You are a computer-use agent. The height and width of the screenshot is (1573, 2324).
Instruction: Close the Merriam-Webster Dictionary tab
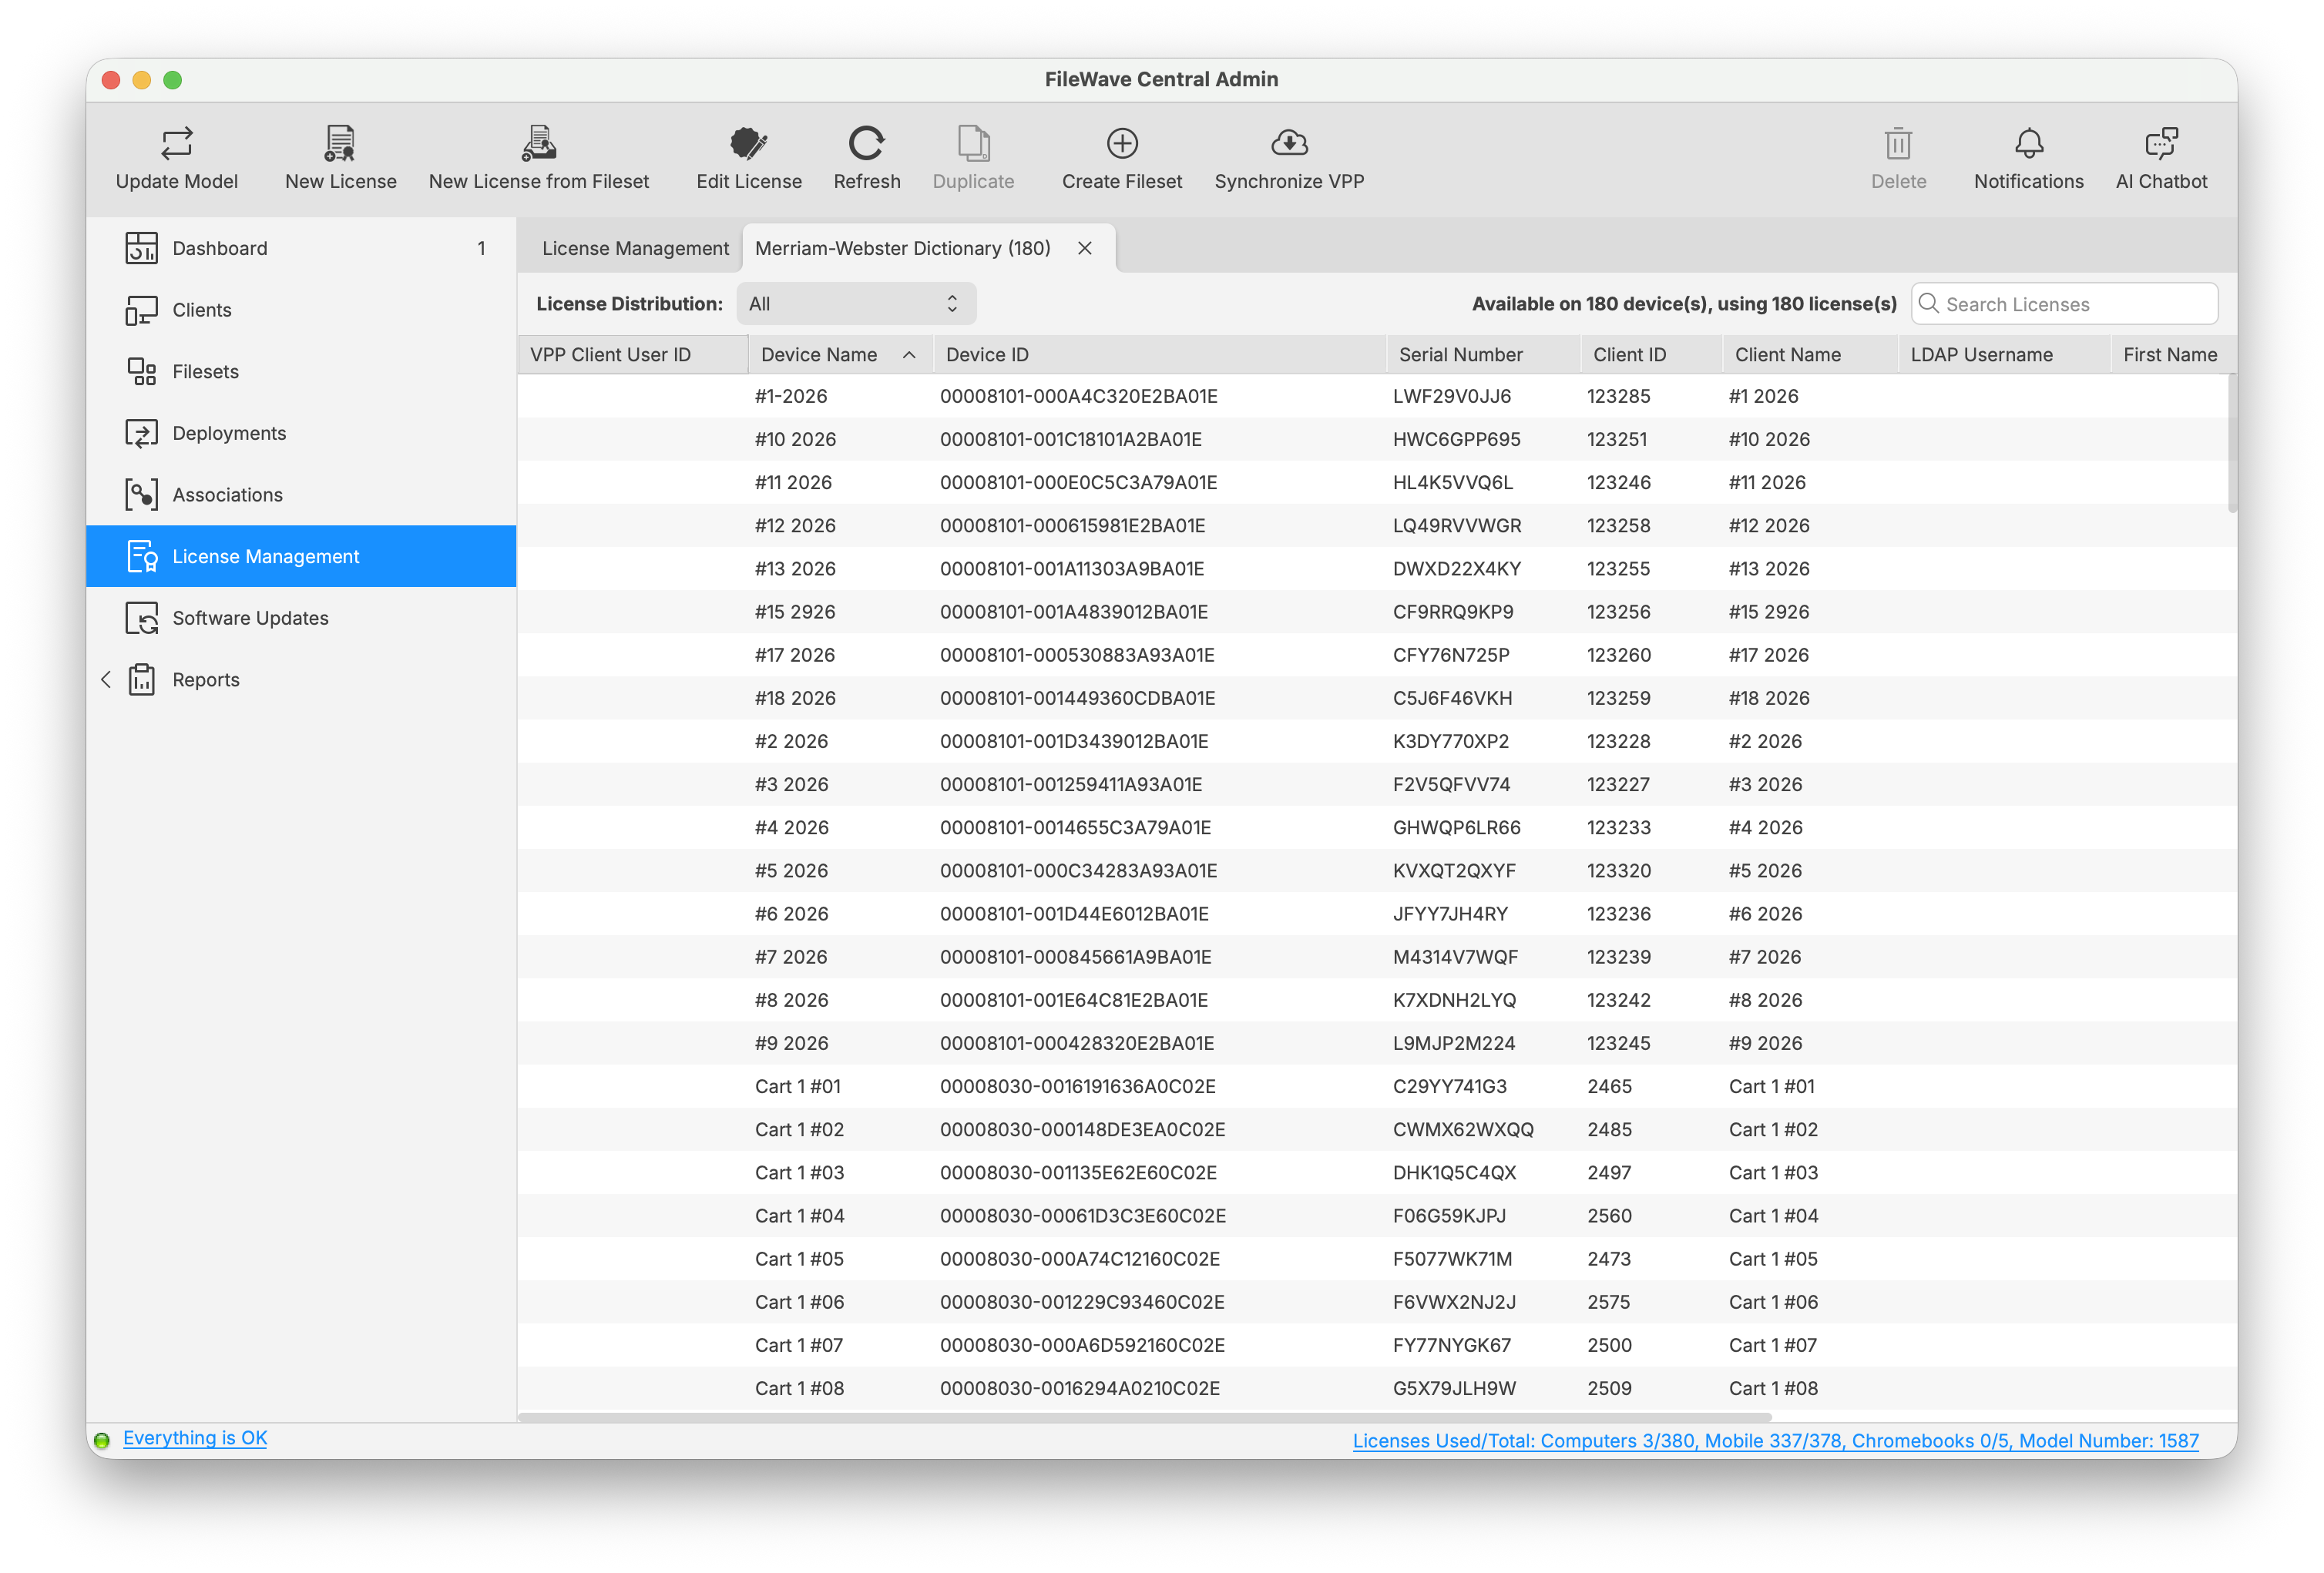click(1084, 248)
